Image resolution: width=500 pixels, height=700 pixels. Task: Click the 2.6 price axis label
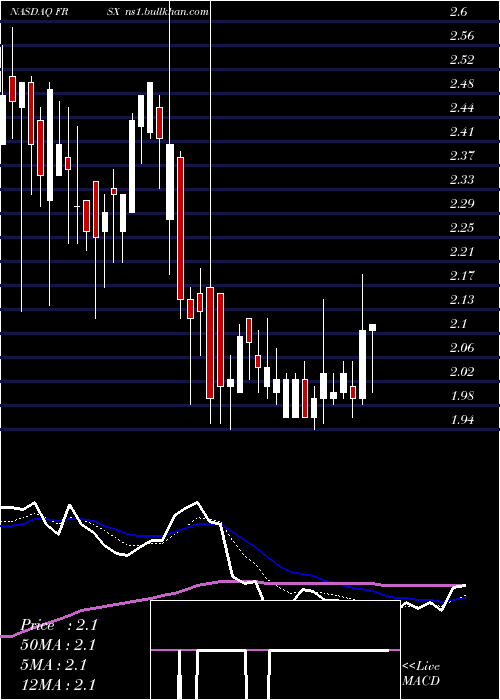click(x=459, y=12)
